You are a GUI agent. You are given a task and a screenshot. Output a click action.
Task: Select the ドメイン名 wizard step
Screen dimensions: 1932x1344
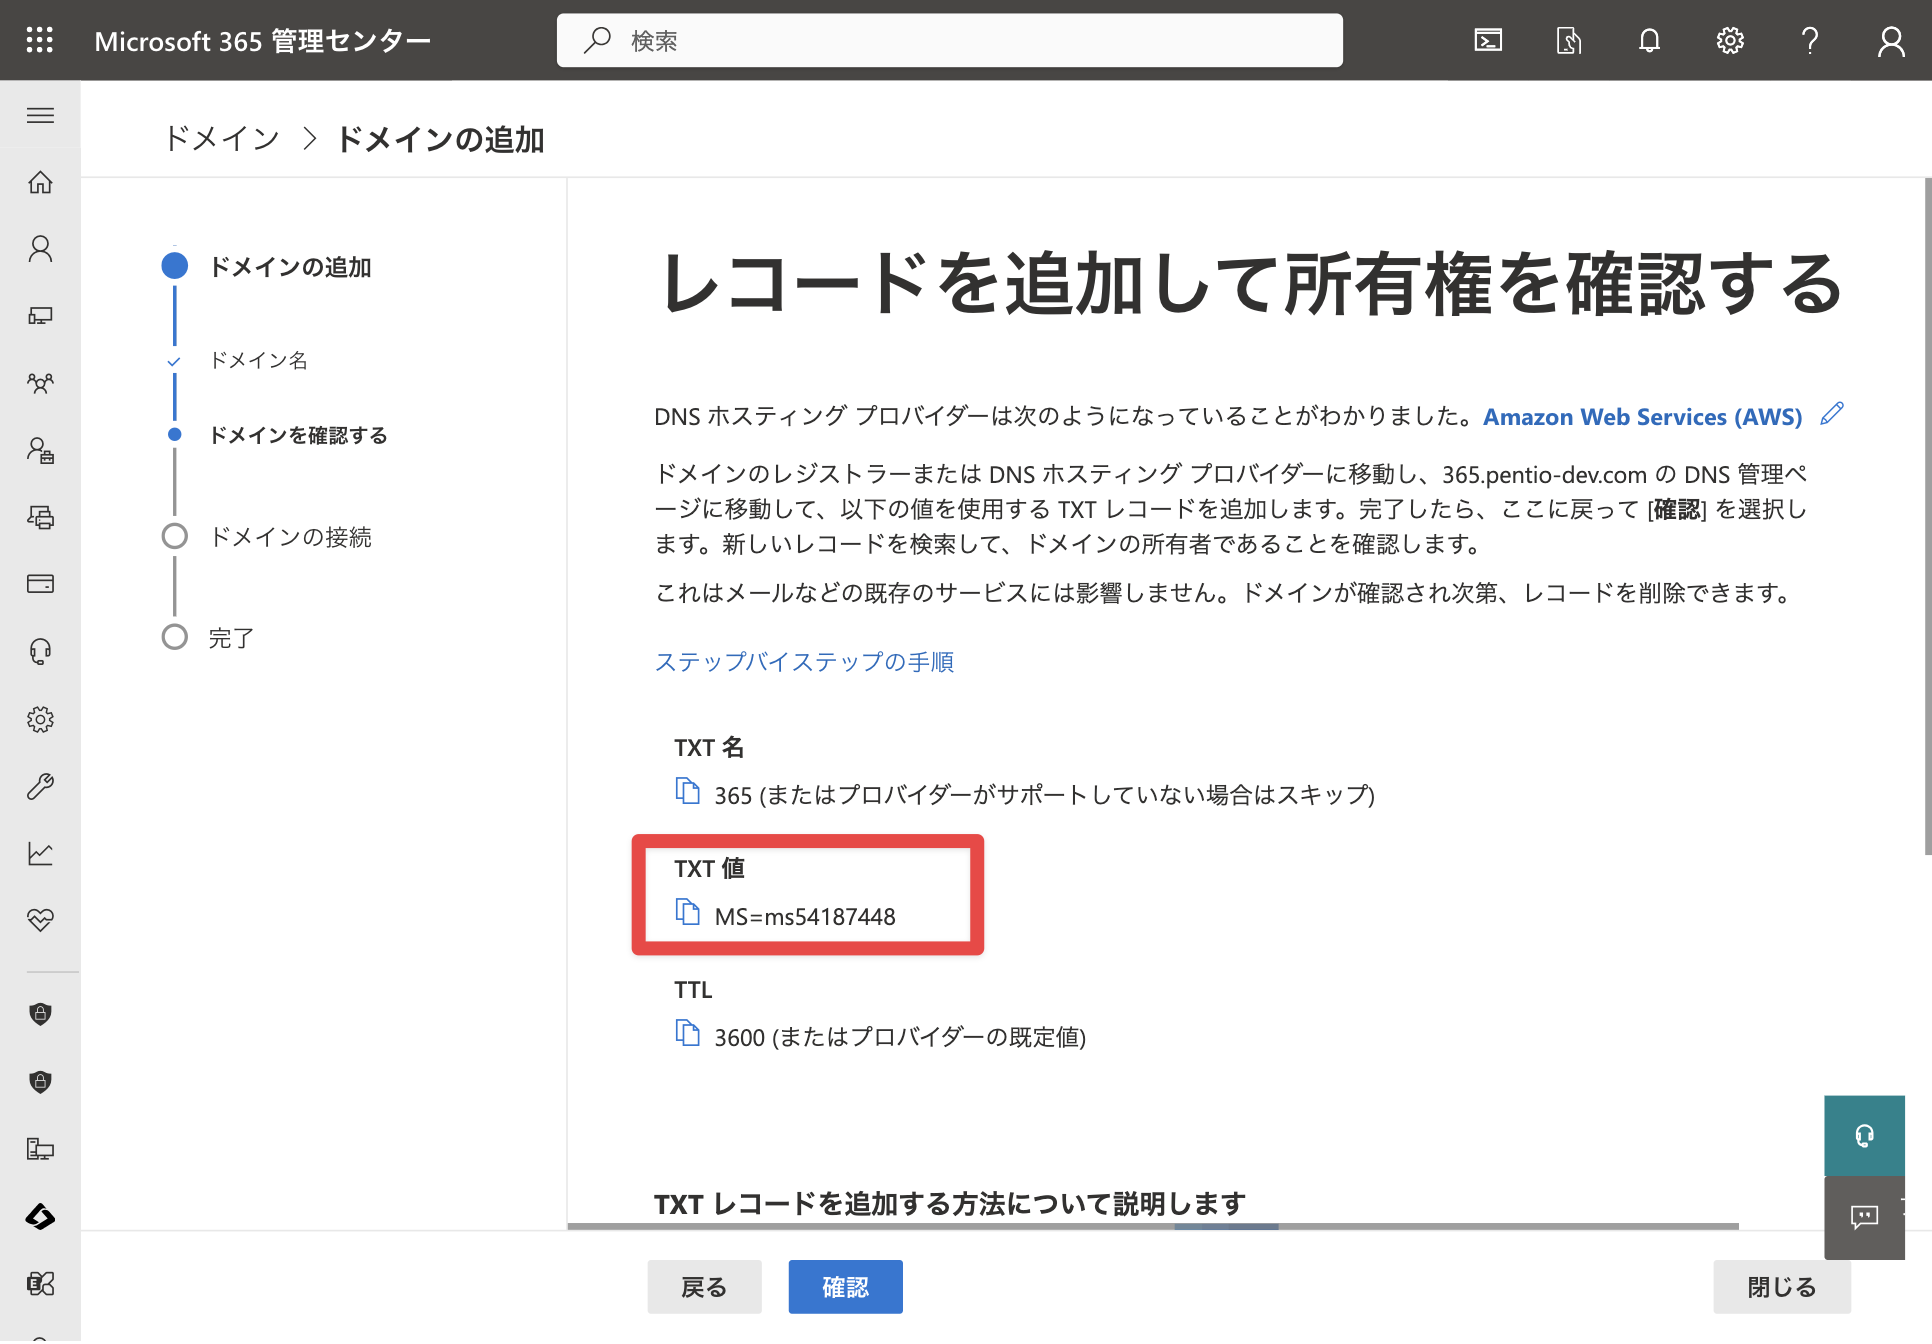(259, 360)
